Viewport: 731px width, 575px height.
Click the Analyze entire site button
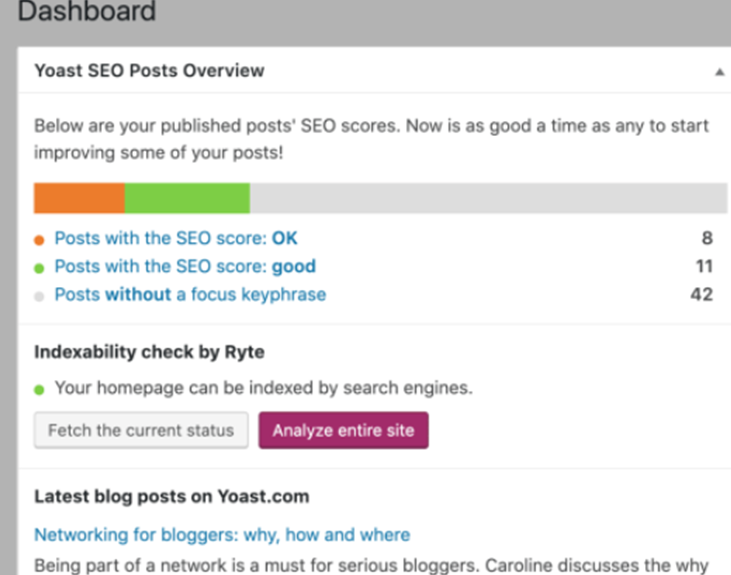coord(344,430)
